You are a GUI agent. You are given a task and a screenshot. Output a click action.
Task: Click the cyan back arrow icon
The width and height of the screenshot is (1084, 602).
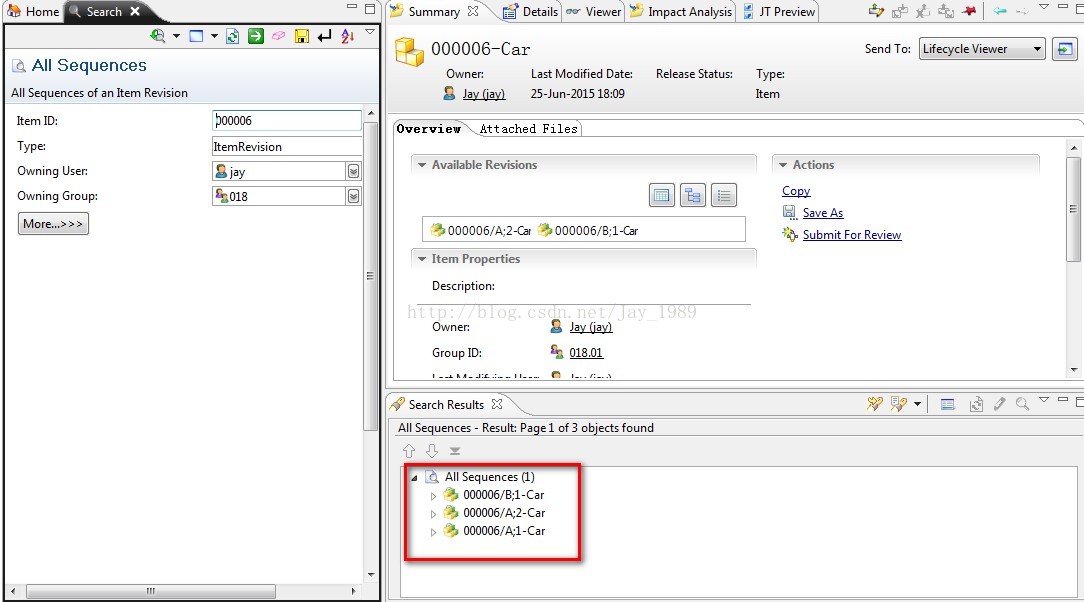click(1000, 10)
